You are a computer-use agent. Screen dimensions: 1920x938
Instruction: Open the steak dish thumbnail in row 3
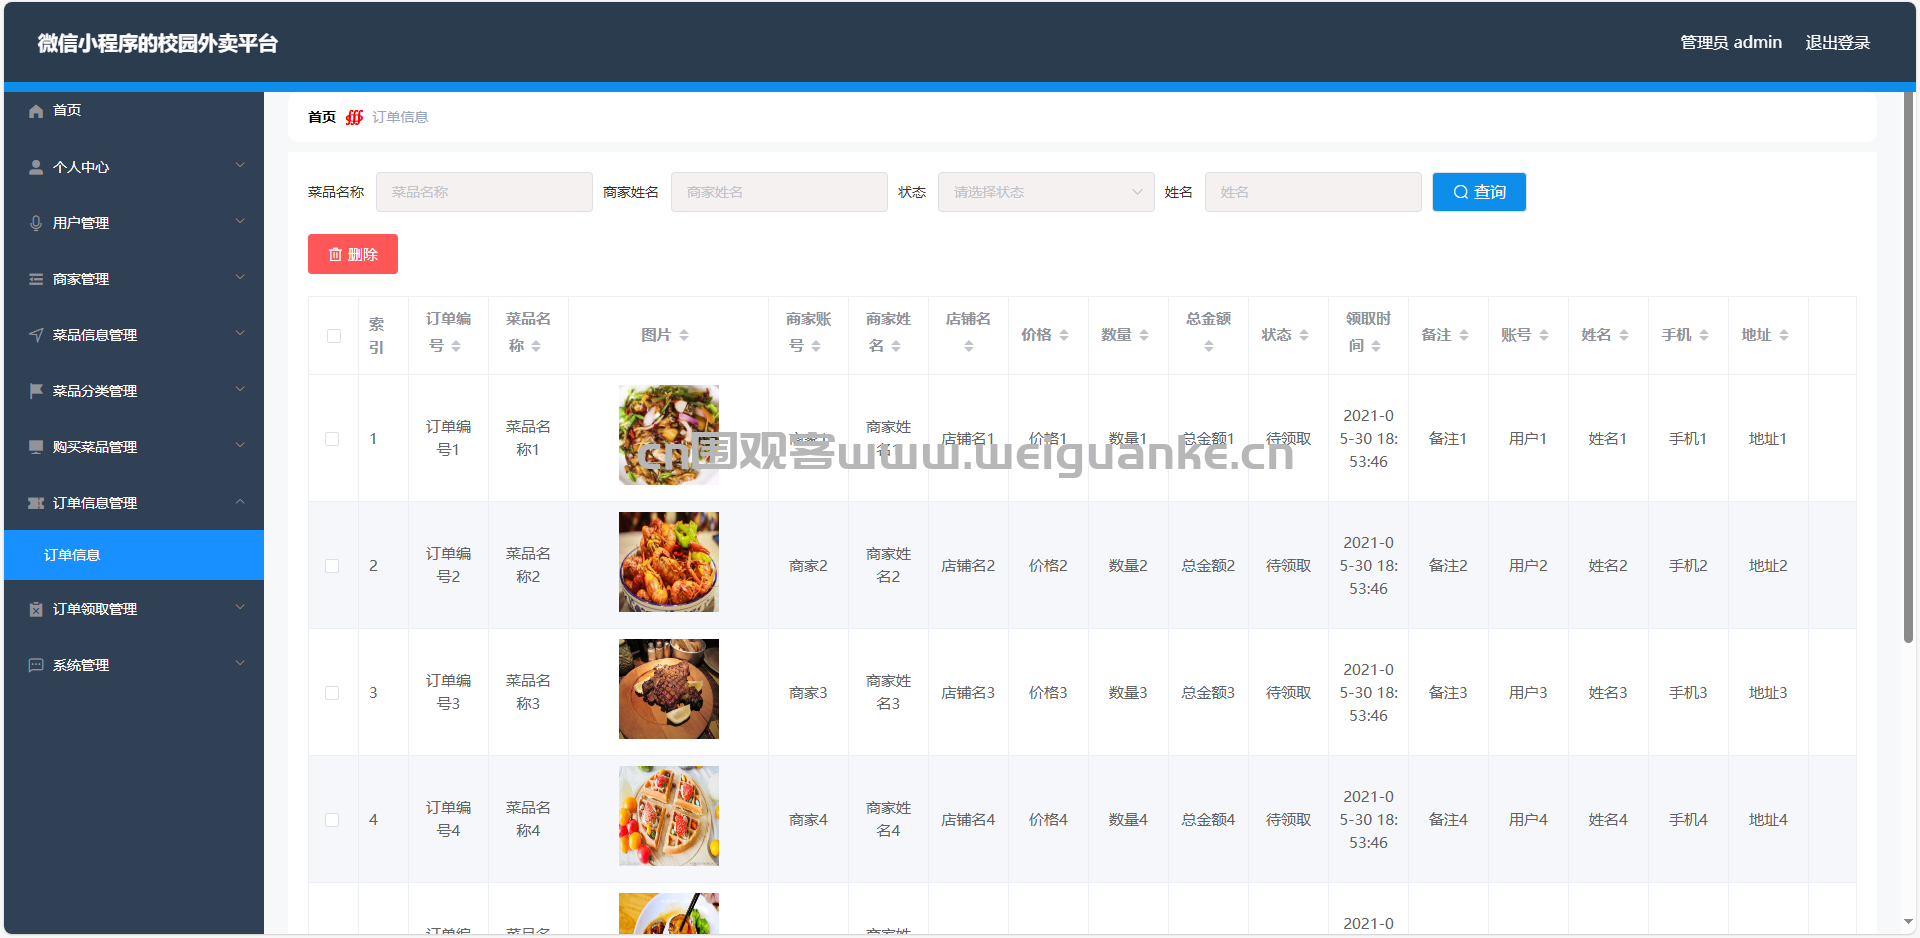click(669, 689)
